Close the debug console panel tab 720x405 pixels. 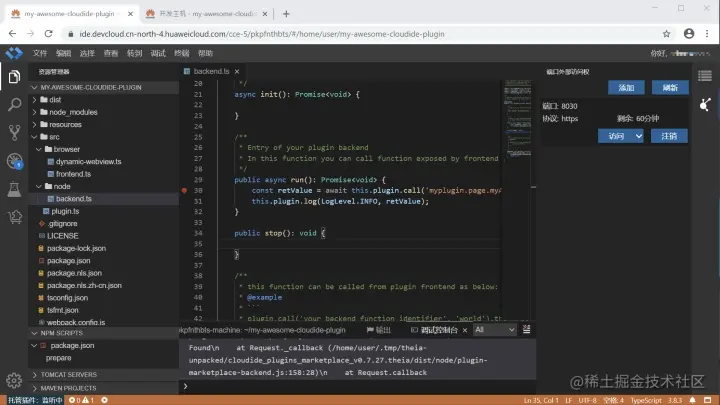(x=465, y=330)
